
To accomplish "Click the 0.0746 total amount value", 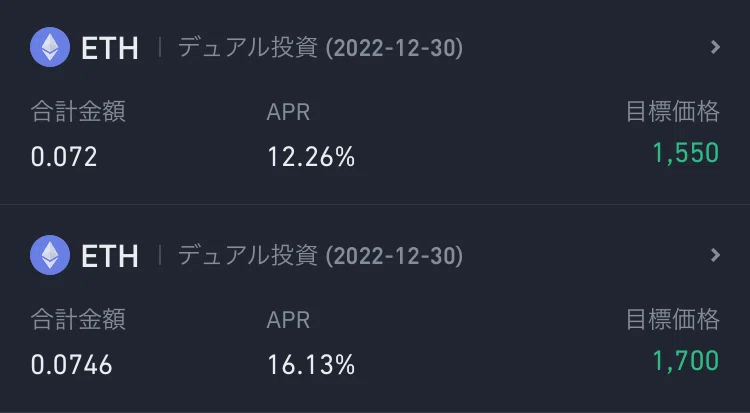I will tap(72, 365).
